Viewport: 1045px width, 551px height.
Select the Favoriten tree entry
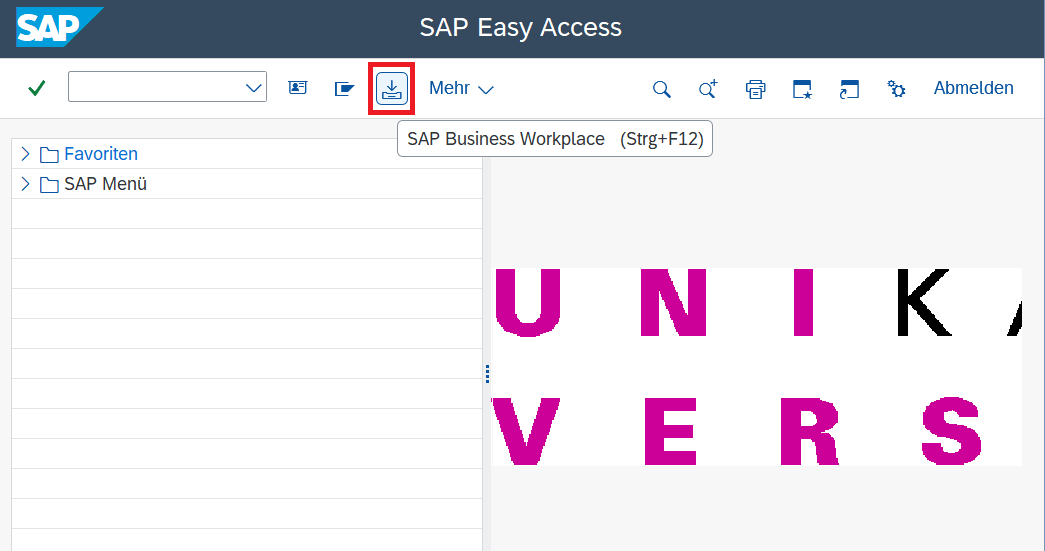101,154
